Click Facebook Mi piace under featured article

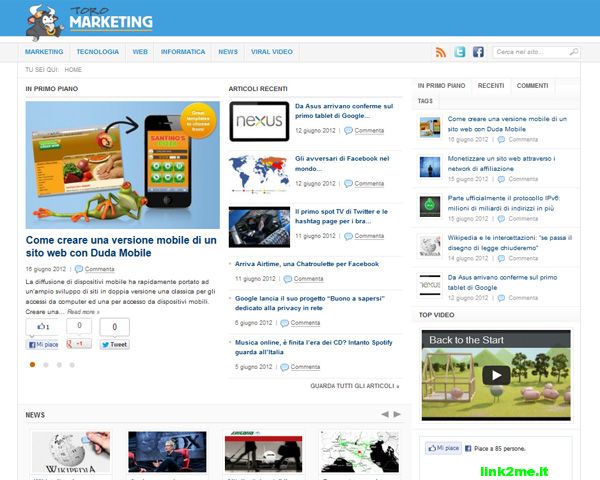[x=42, y=344]
